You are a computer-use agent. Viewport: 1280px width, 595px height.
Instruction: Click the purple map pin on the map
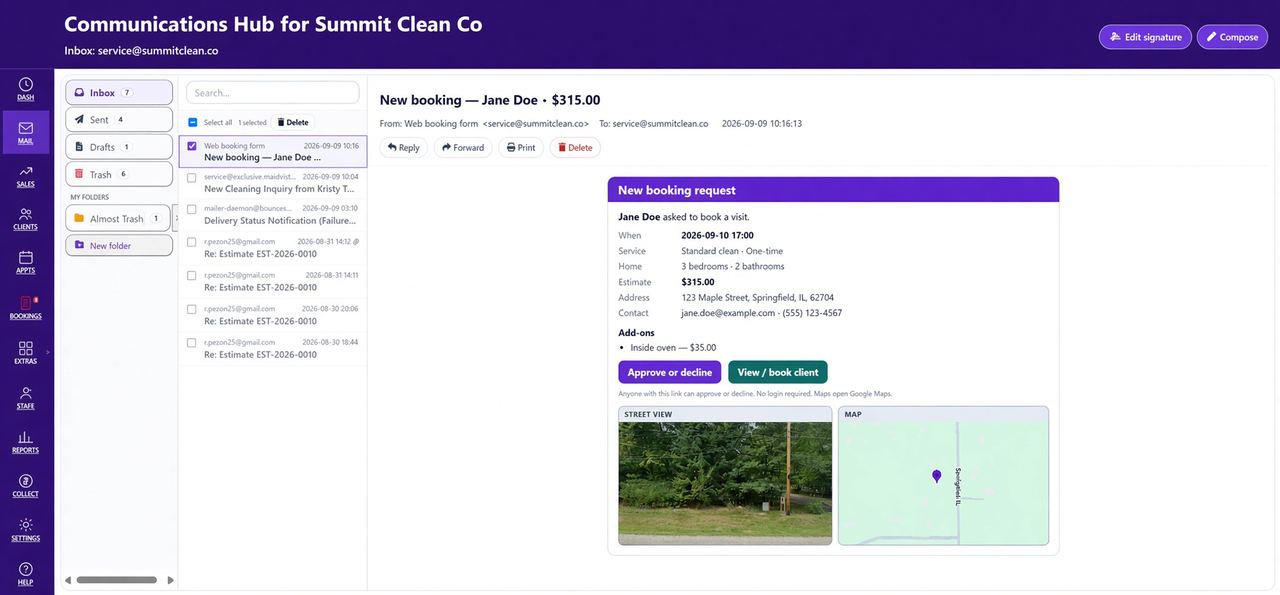point(937,477)
